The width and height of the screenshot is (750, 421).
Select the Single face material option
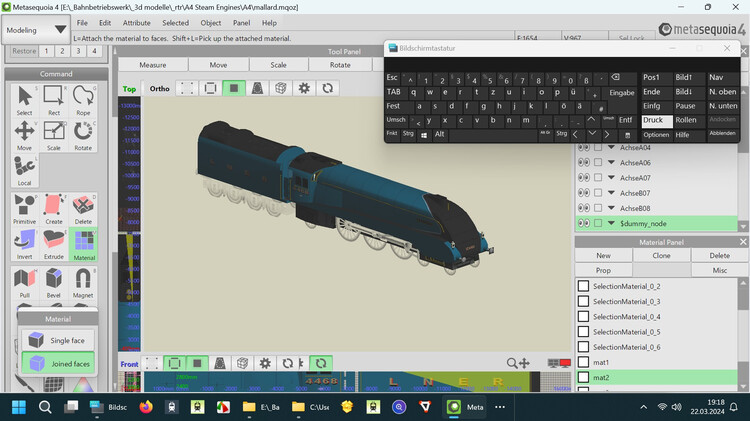55,340
